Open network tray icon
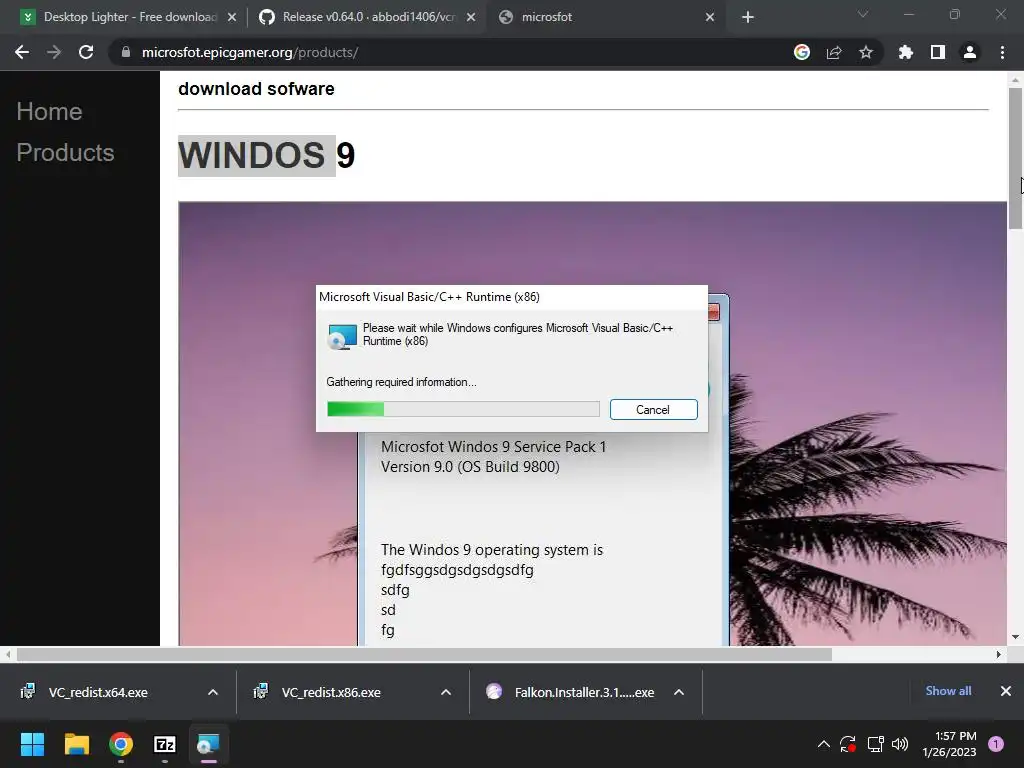Screen dimensions: 1024x768 (875, 744)
